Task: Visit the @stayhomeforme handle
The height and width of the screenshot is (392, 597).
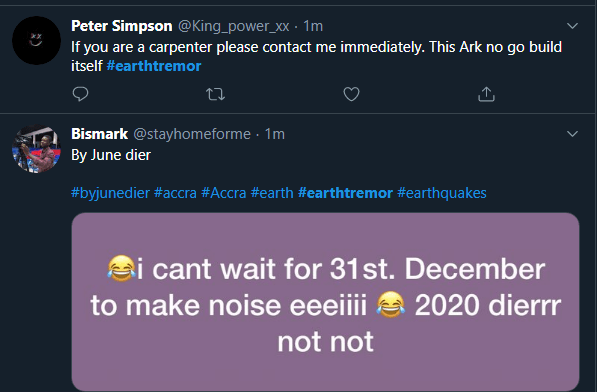Action: 192,134
